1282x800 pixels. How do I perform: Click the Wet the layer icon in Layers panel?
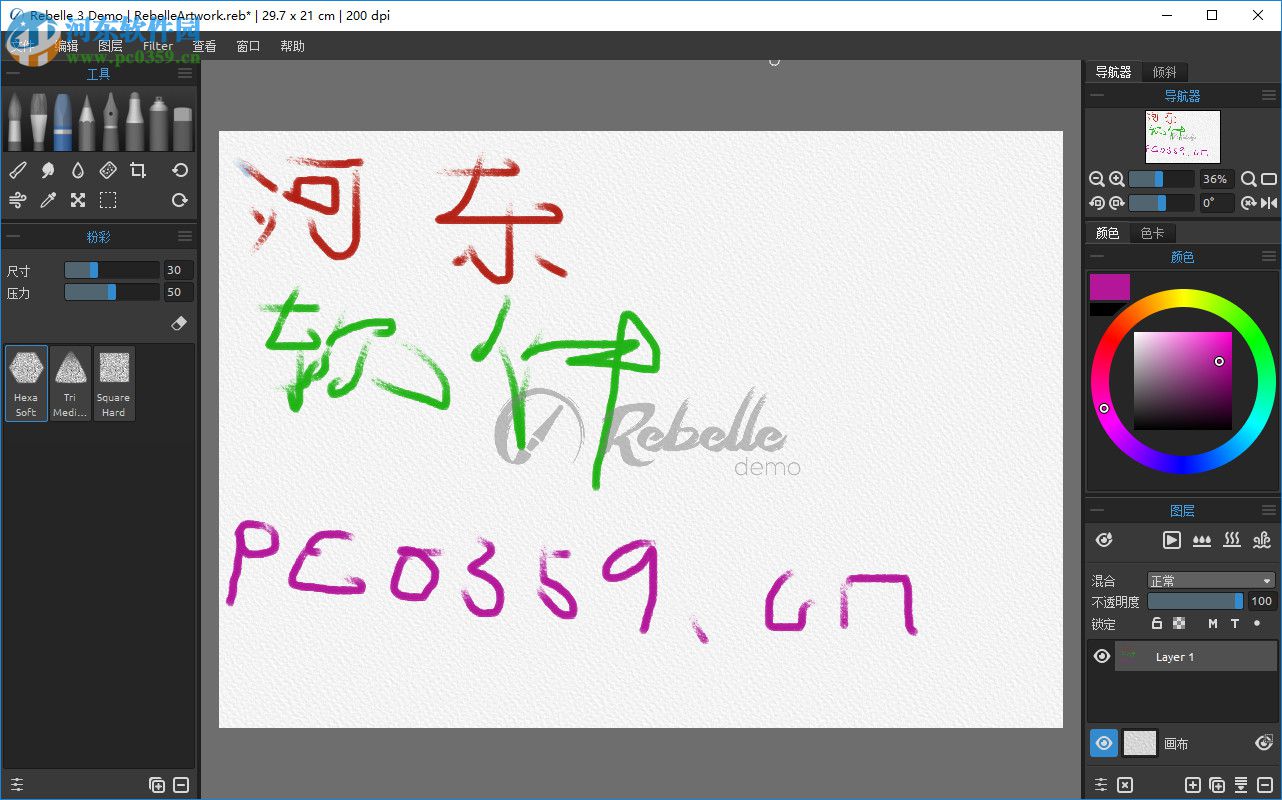pos(1201,540)
